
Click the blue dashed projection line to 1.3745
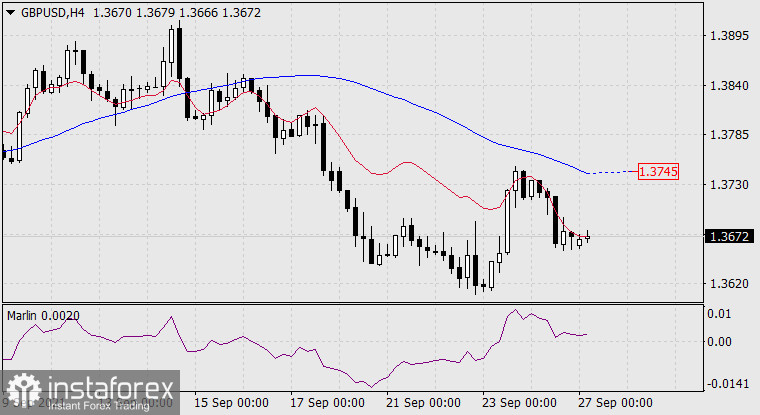[x=613, y=172]
